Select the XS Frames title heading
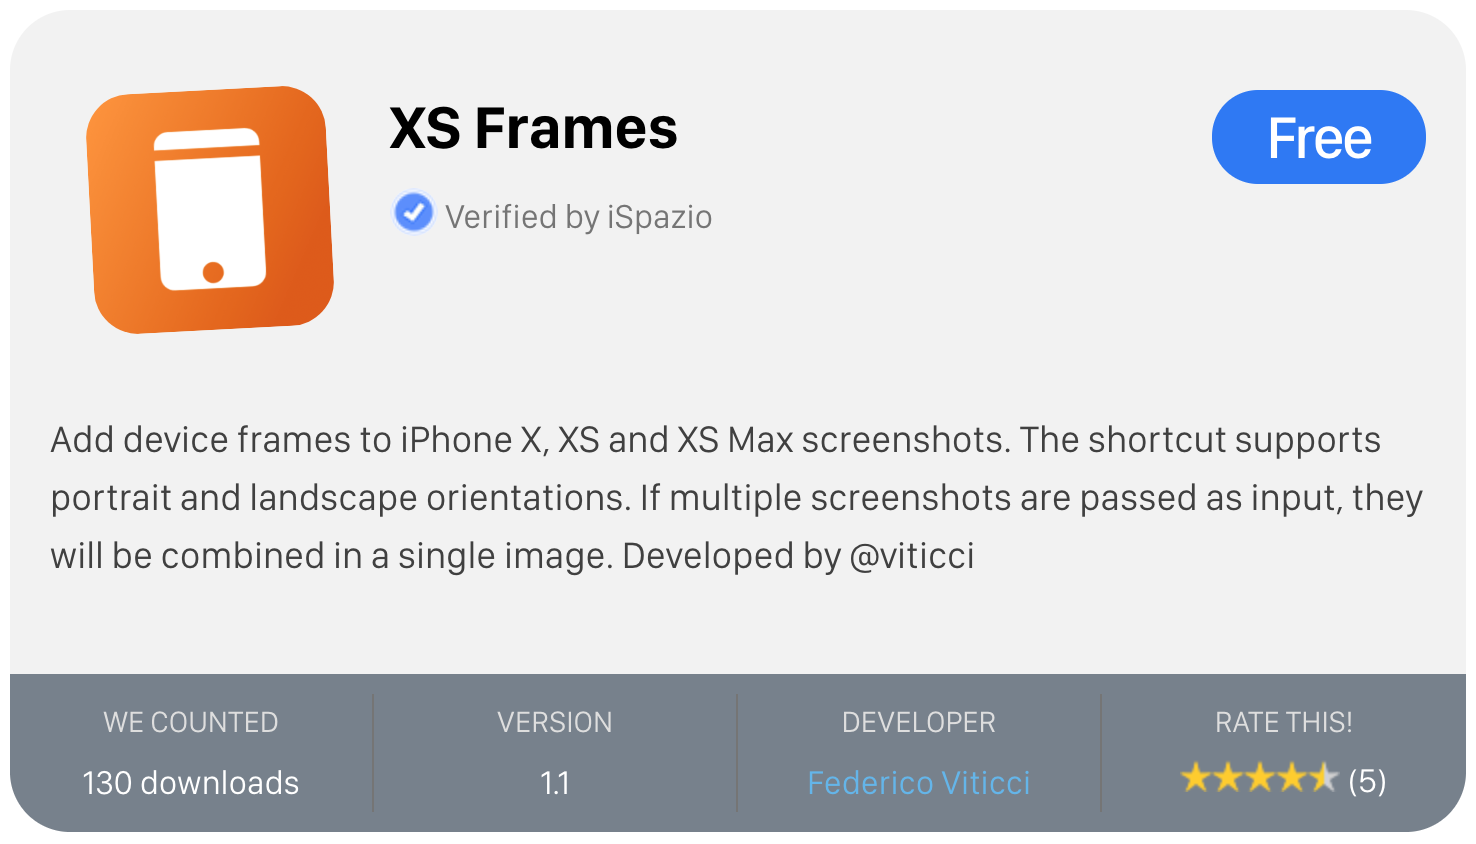 click(x=533, y=129)
